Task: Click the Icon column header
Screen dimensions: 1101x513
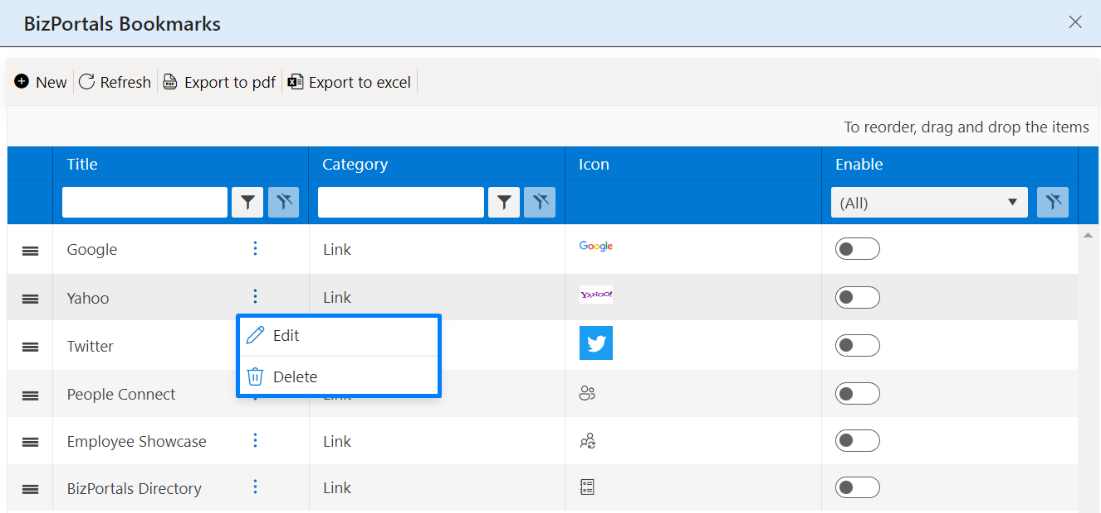Action: click(594, 165)
